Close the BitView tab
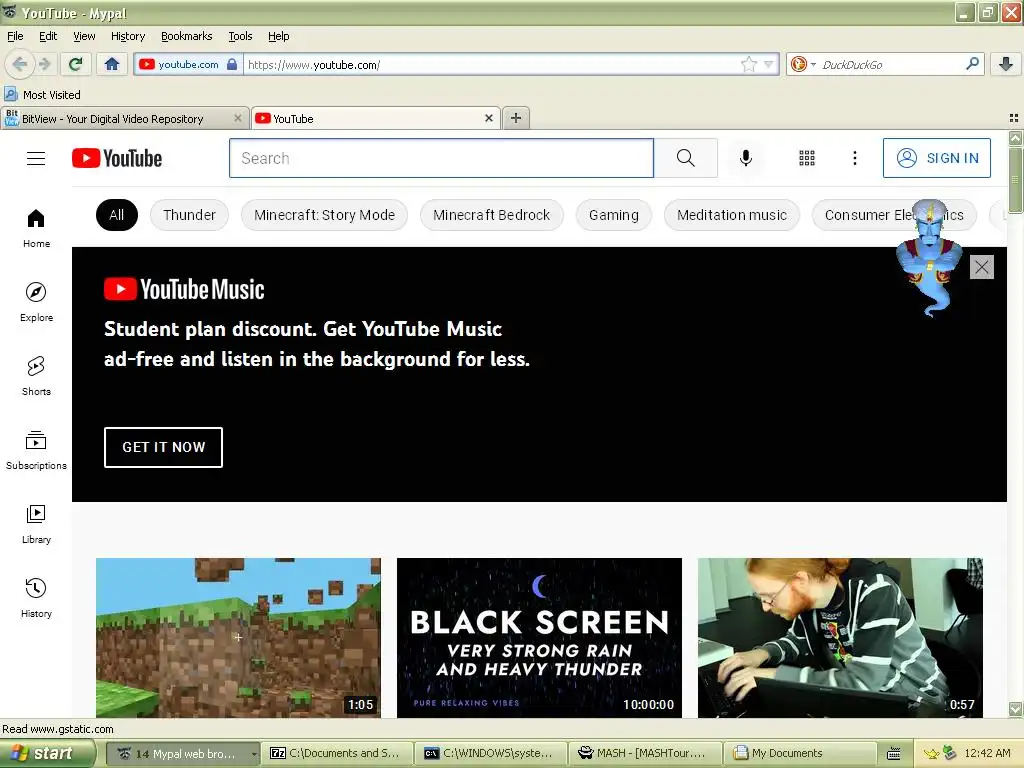 tap(238, 118)
